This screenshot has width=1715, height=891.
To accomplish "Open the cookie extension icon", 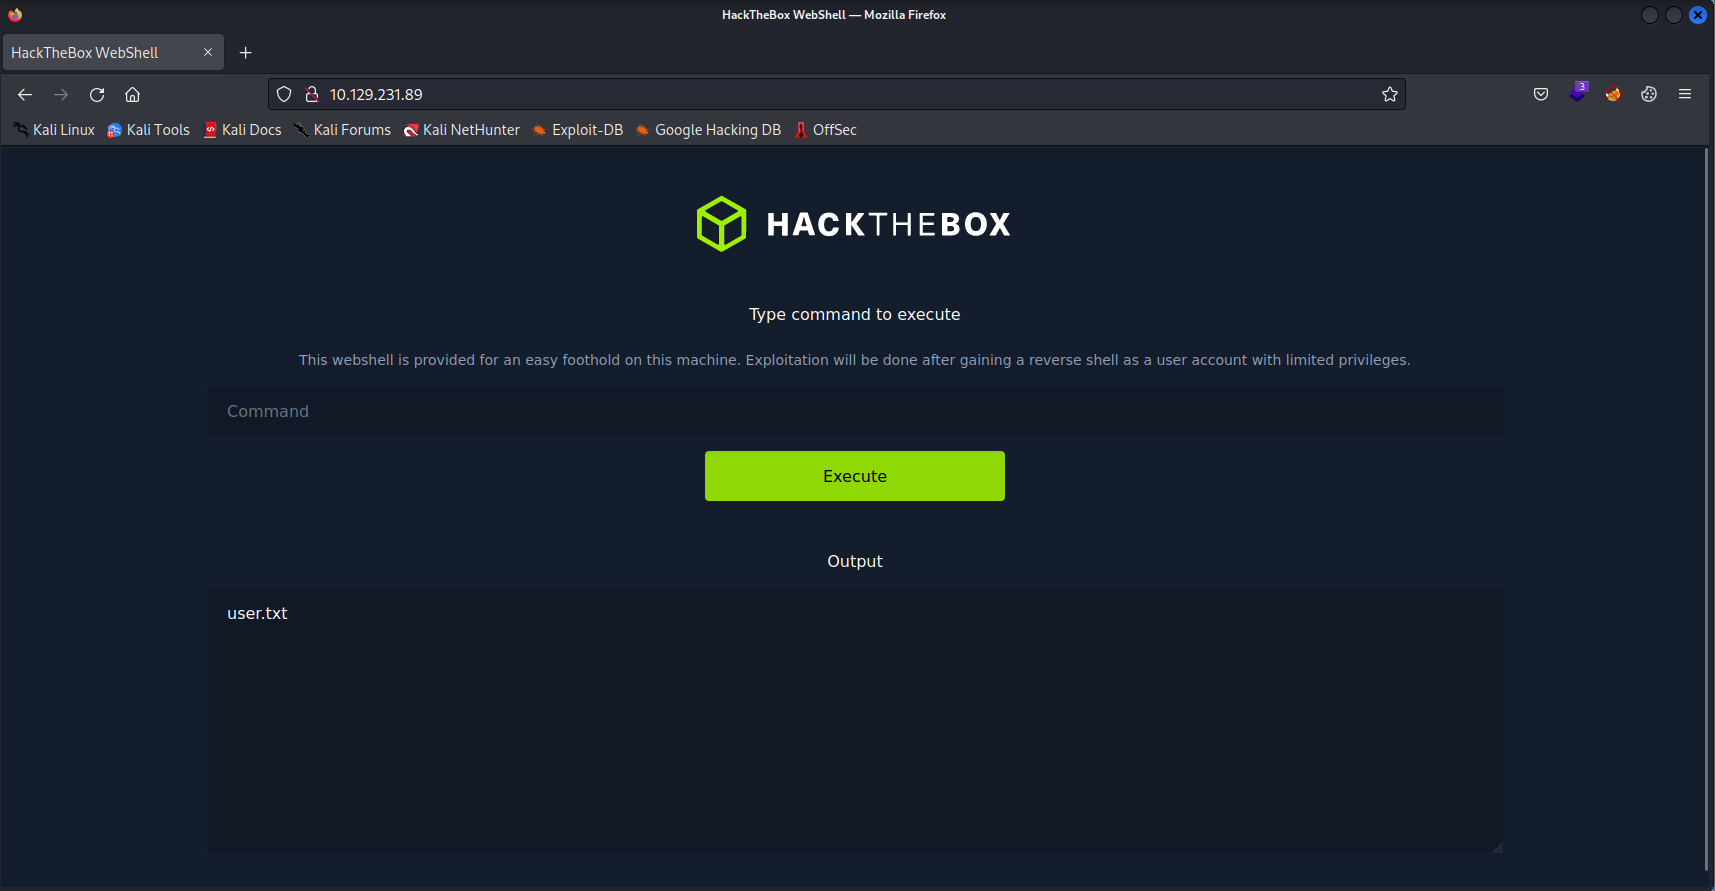I will [x=1649, y=94].
